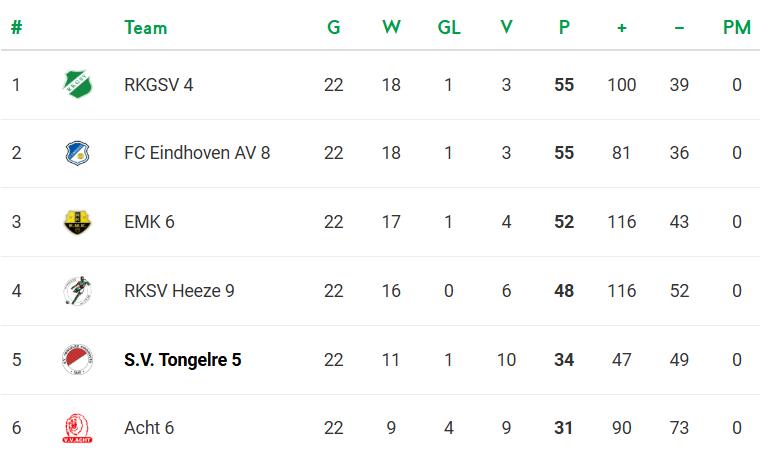Screen dimensions: 767x455
Task: Click the RKGSV 4 club logo
Action: tap(77, 85)
